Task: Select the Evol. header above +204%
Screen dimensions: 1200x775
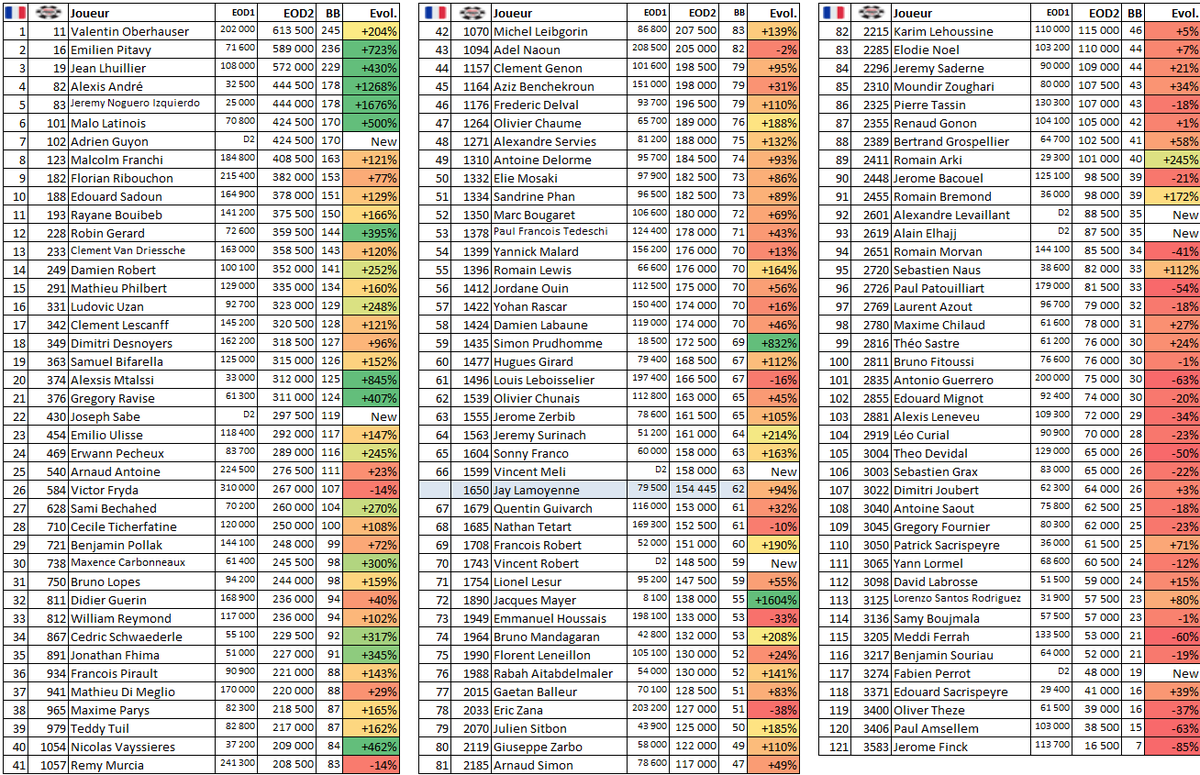Action: click(x=370, y=14)
